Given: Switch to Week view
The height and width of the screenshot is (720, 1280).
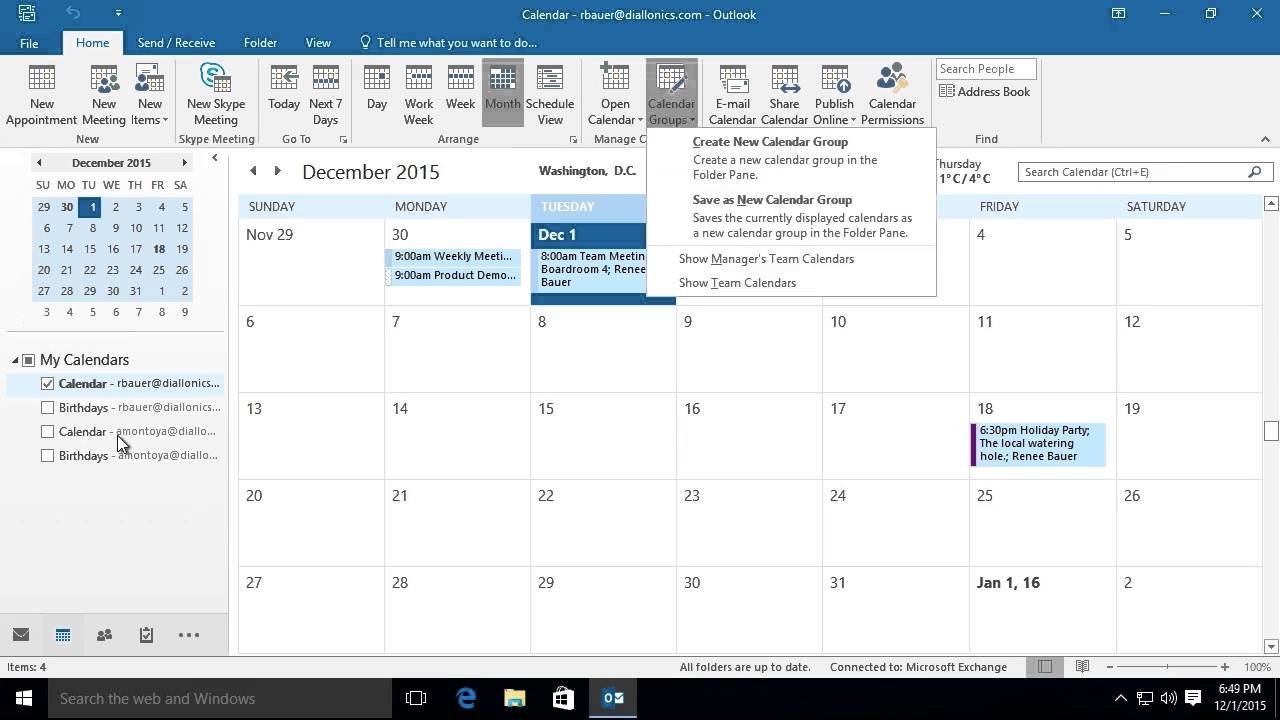Looking at the screenshot, I should pos(460,95).
